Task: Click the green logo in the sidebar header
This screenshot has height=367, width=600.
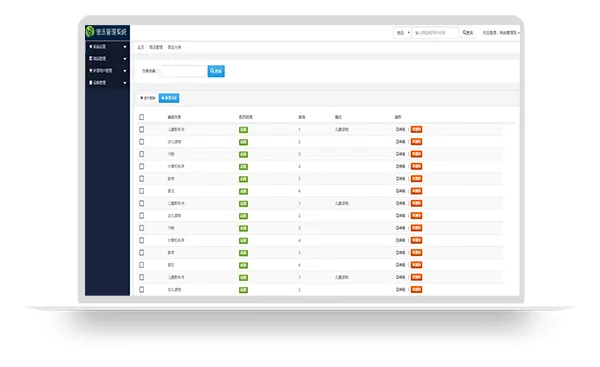Action: coord(90,32)
